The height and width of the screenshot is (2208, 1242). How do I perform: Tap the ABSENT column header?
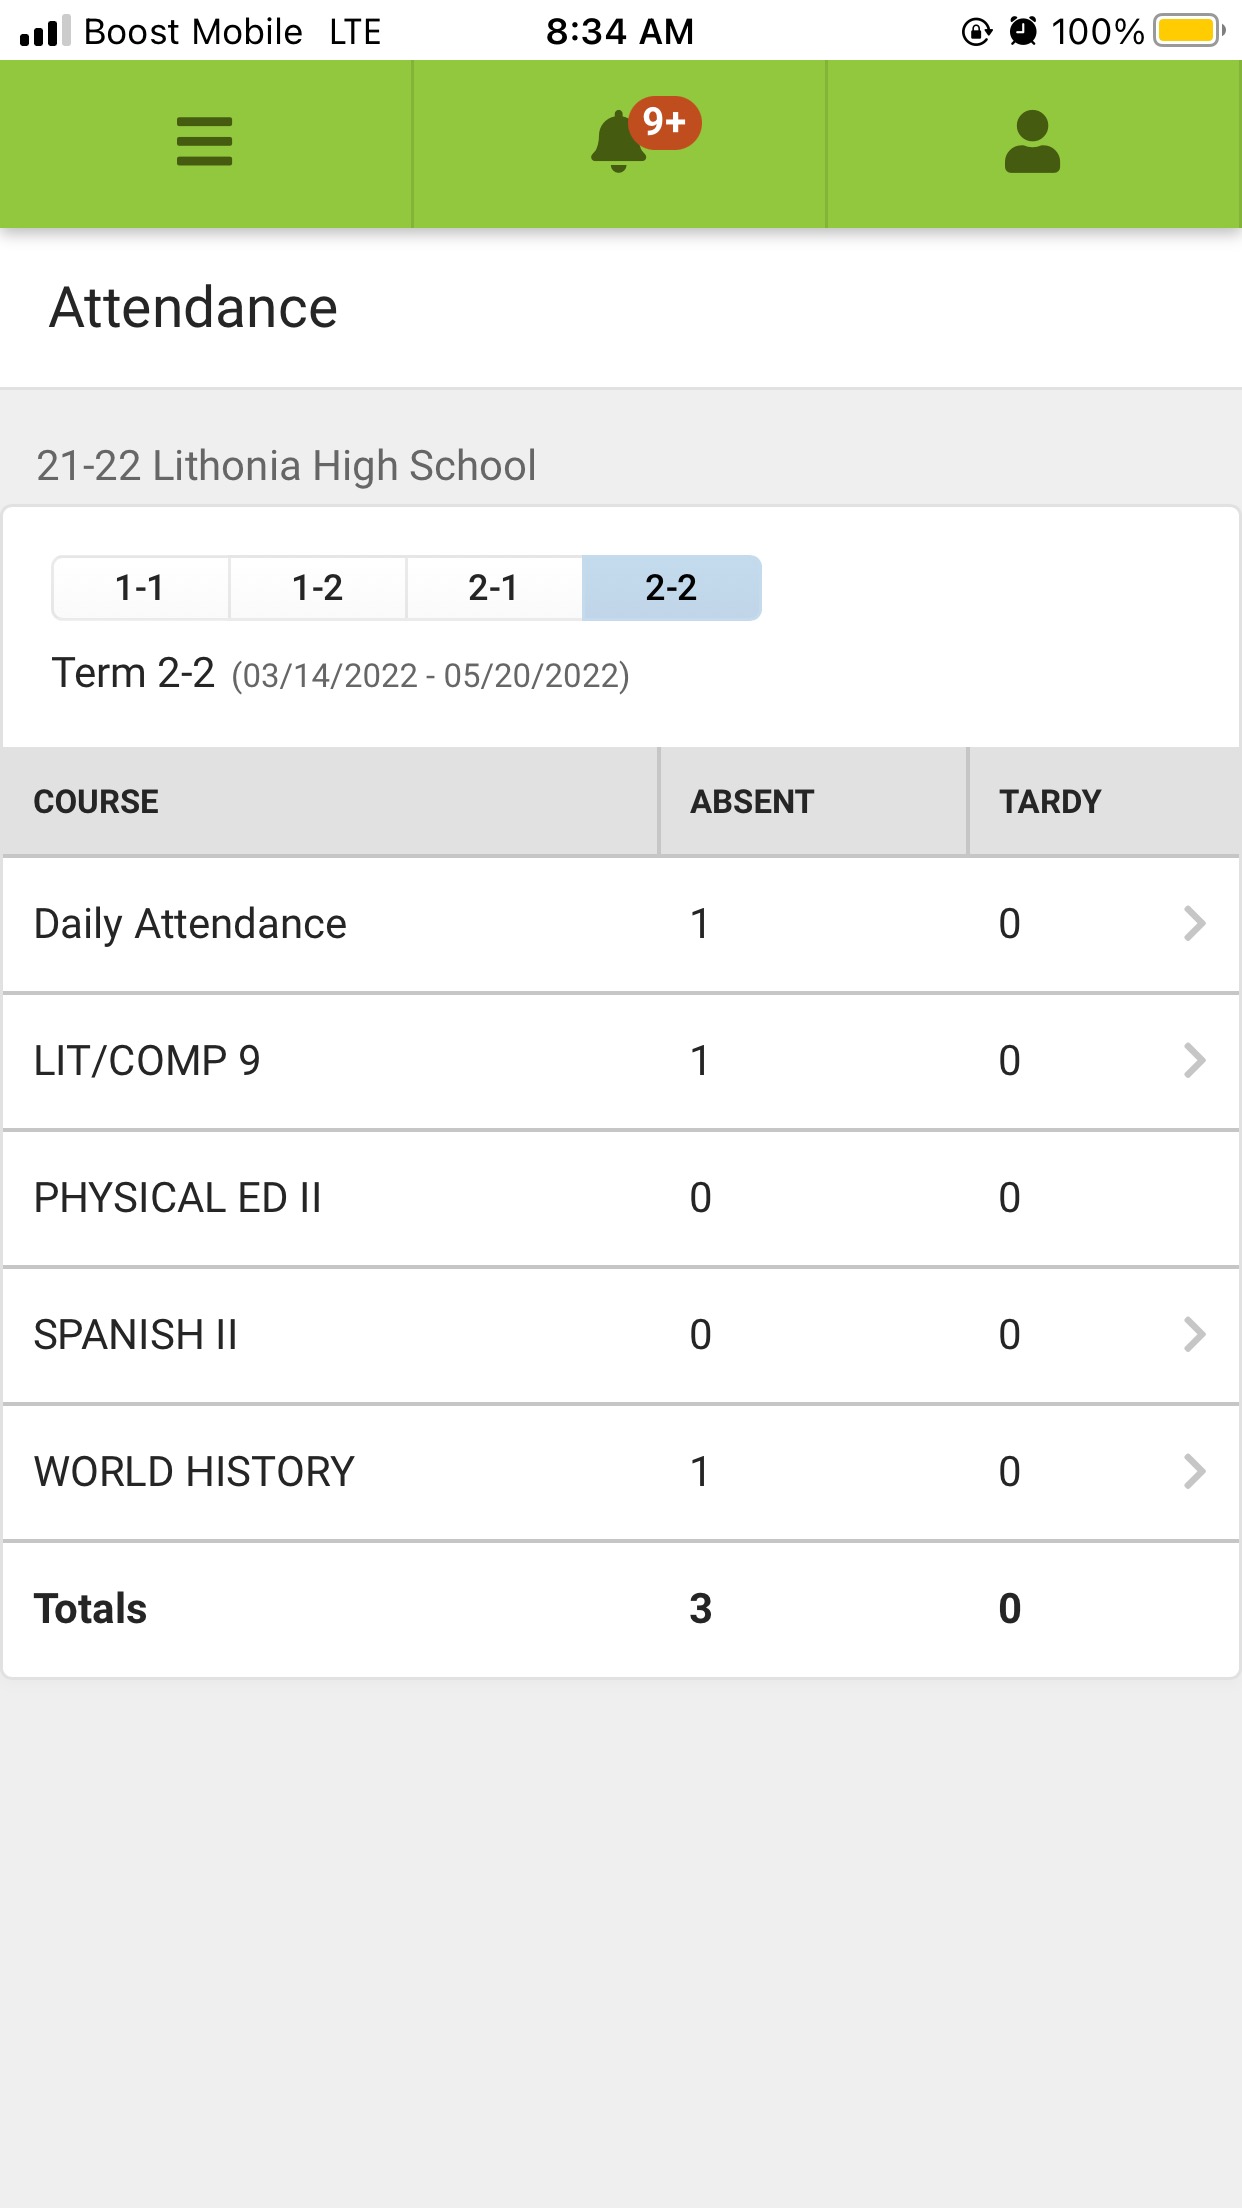point(752,802)
